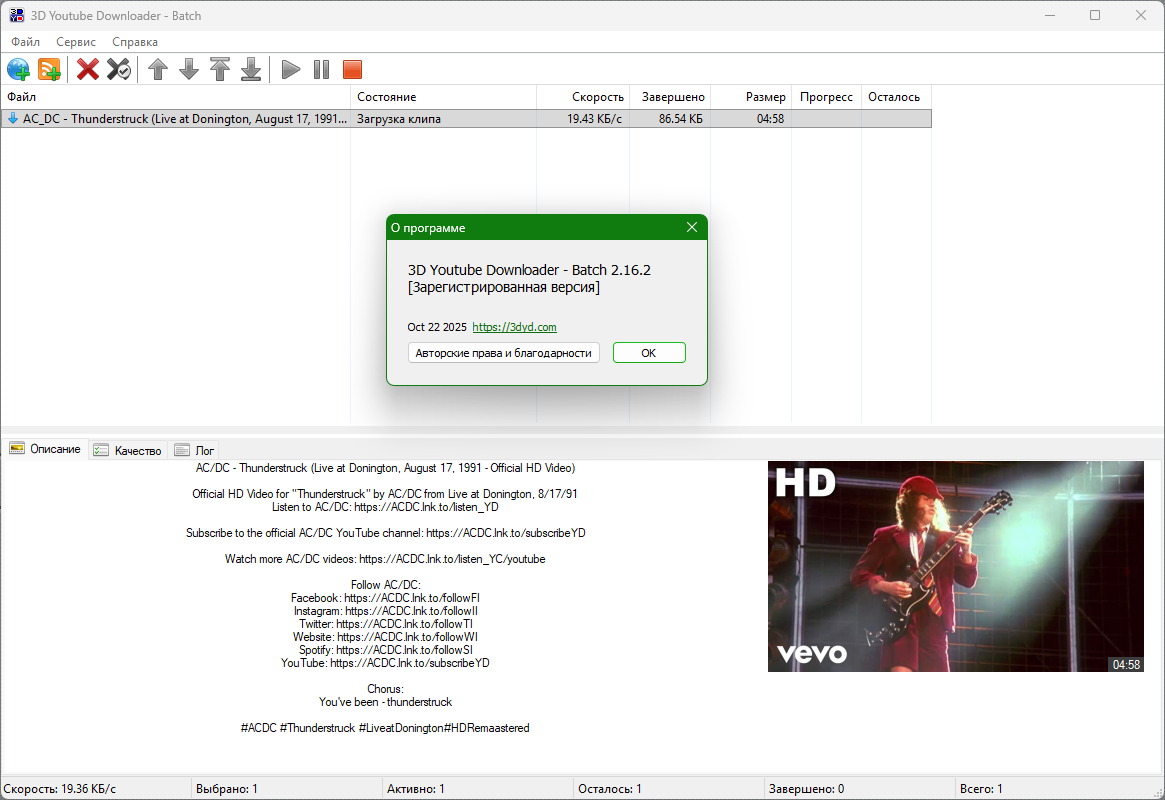The width and height of the screenshot is (1165, 800).
Task: Click the Twitter followTI line
Action: tap(385, 624)
